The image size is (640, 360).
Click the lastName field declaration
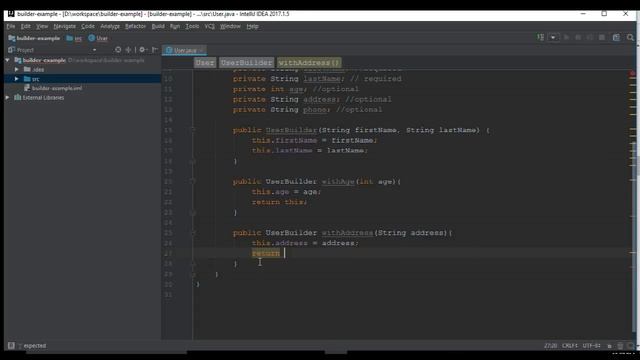(323, 79)
